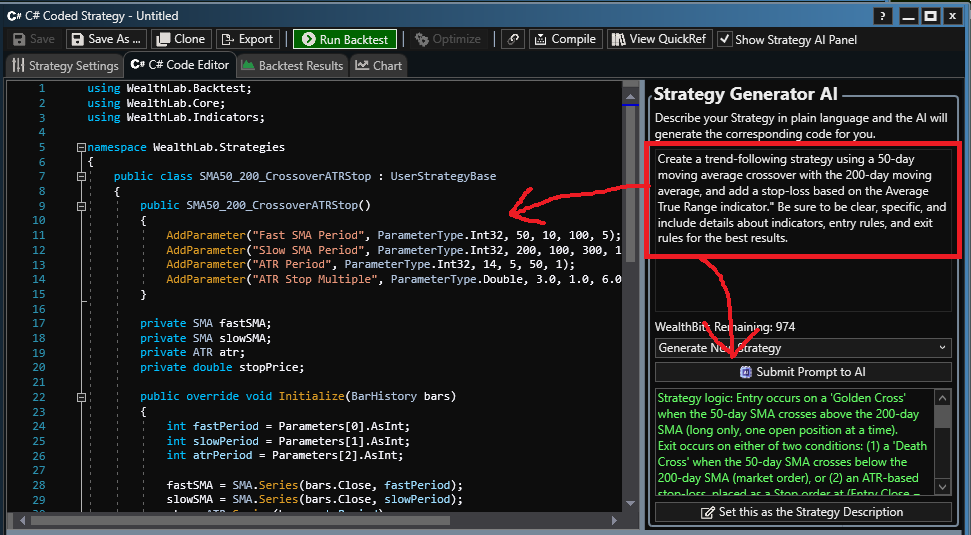971x535 pixels.
Task: Click the help question mark button
Action: click(882, 16)
